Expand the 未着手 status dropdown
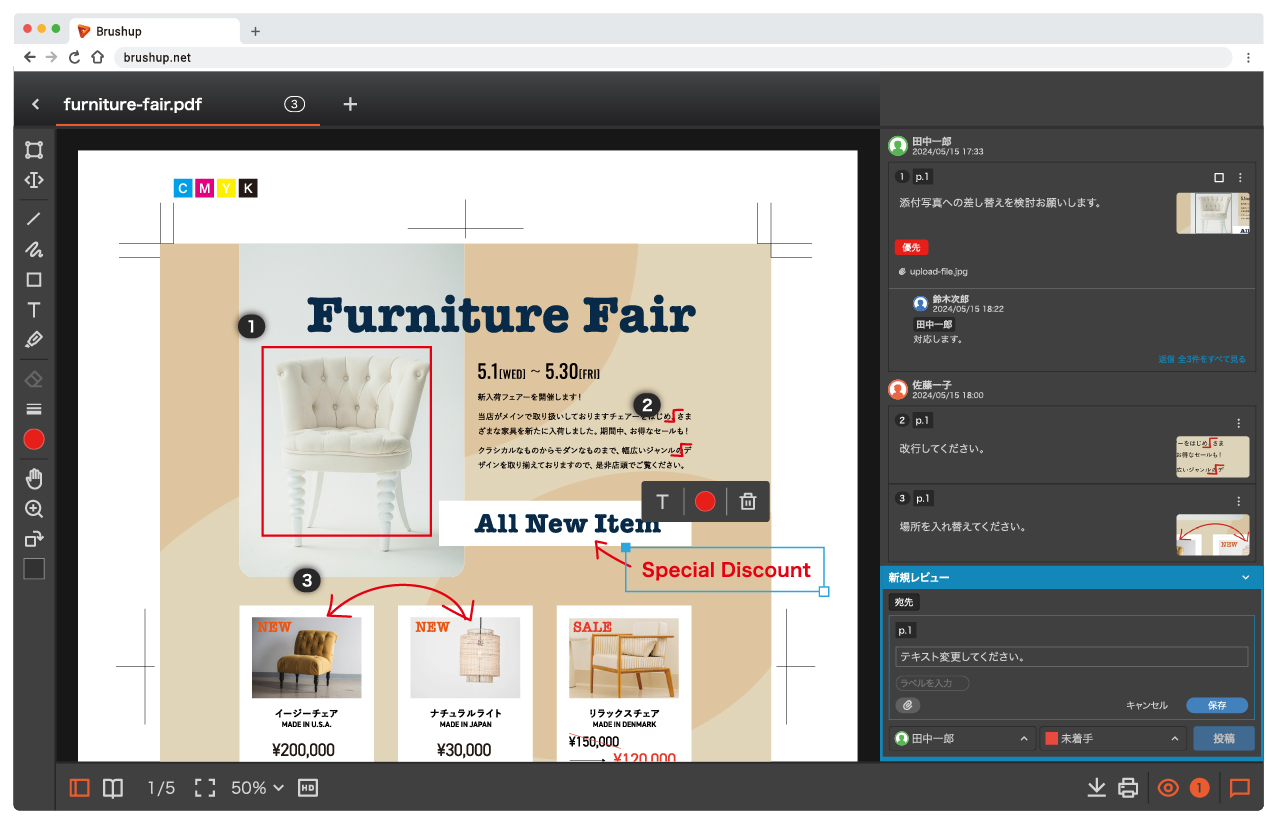Viewport: 1281px width, 822px height. (1112, 738)
